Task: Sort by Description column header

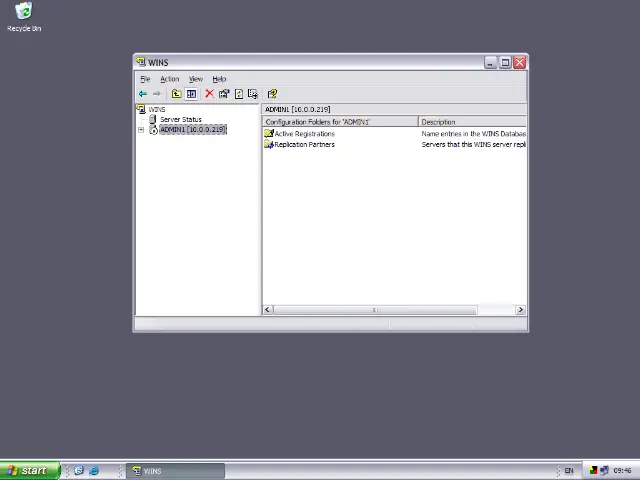Action: point(473,122)
